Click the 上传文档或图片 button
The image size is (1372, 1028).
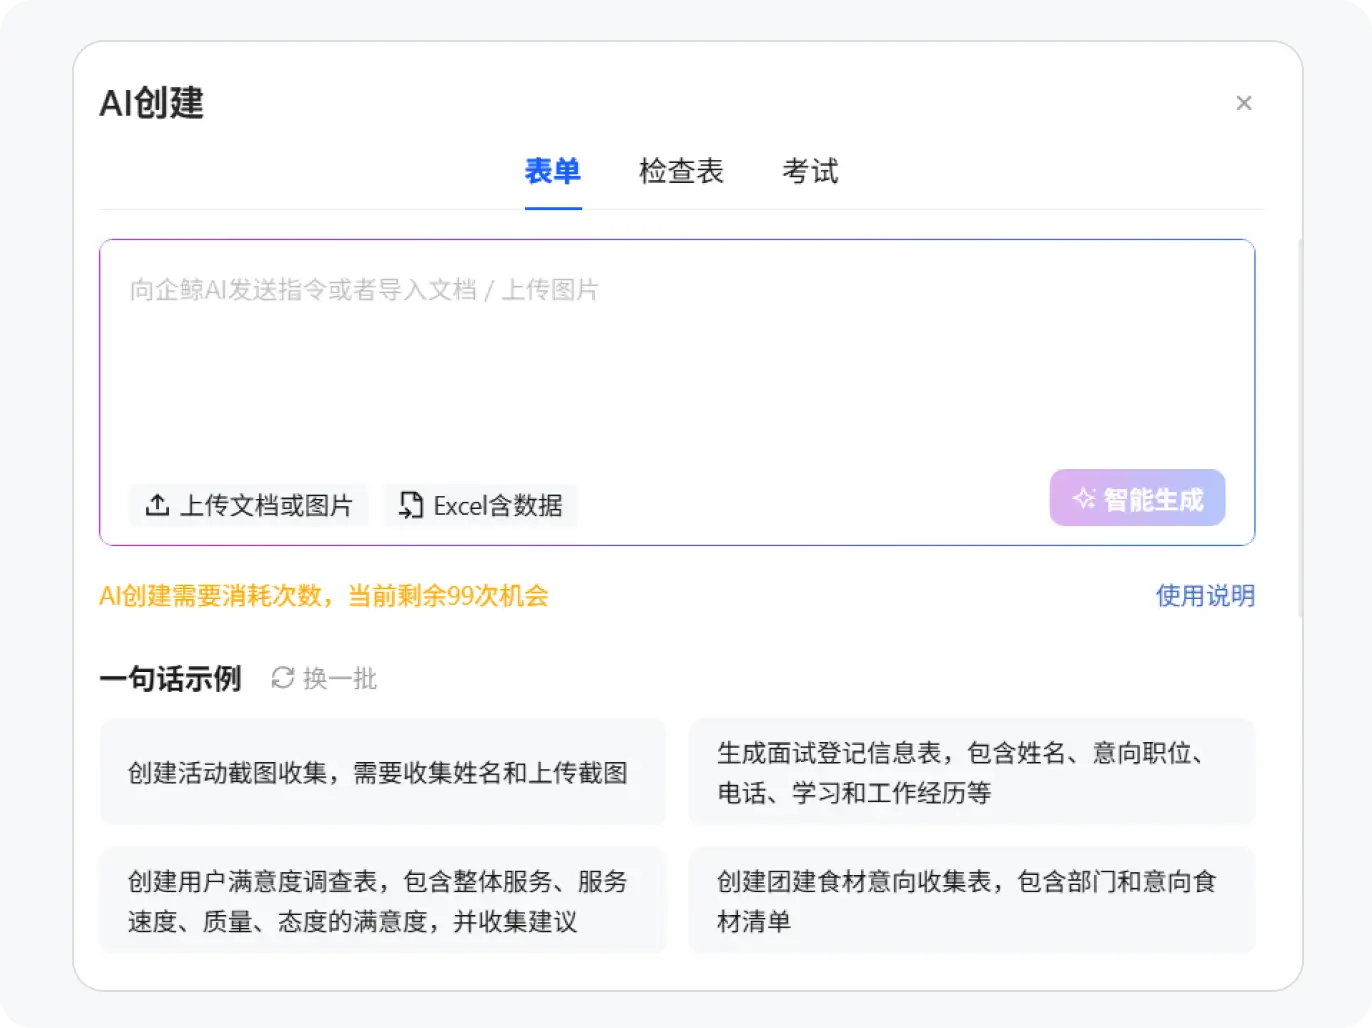(249, 505)
